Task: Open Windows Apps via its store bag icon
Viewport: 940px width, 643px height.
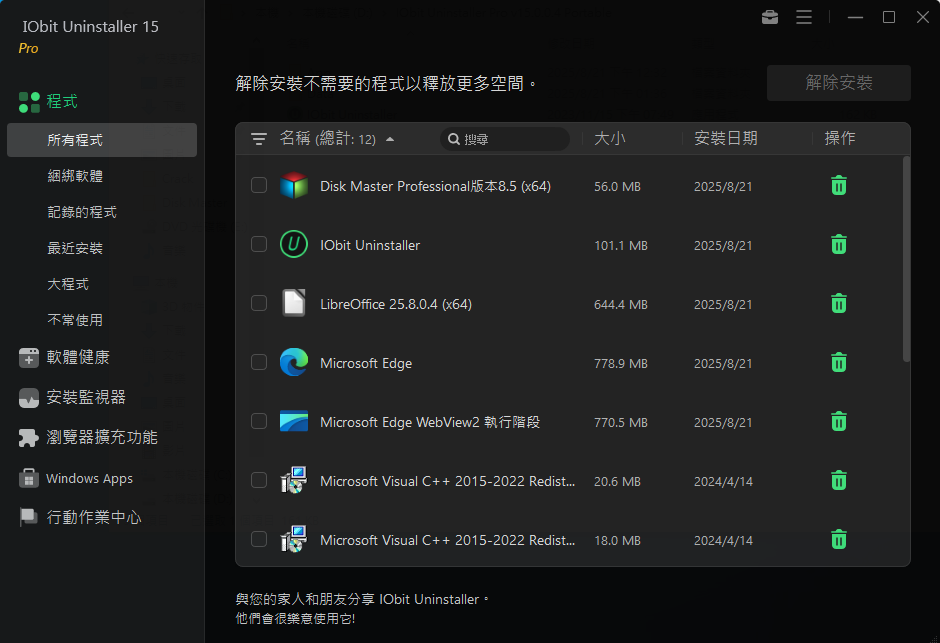Action: point(29,478)
